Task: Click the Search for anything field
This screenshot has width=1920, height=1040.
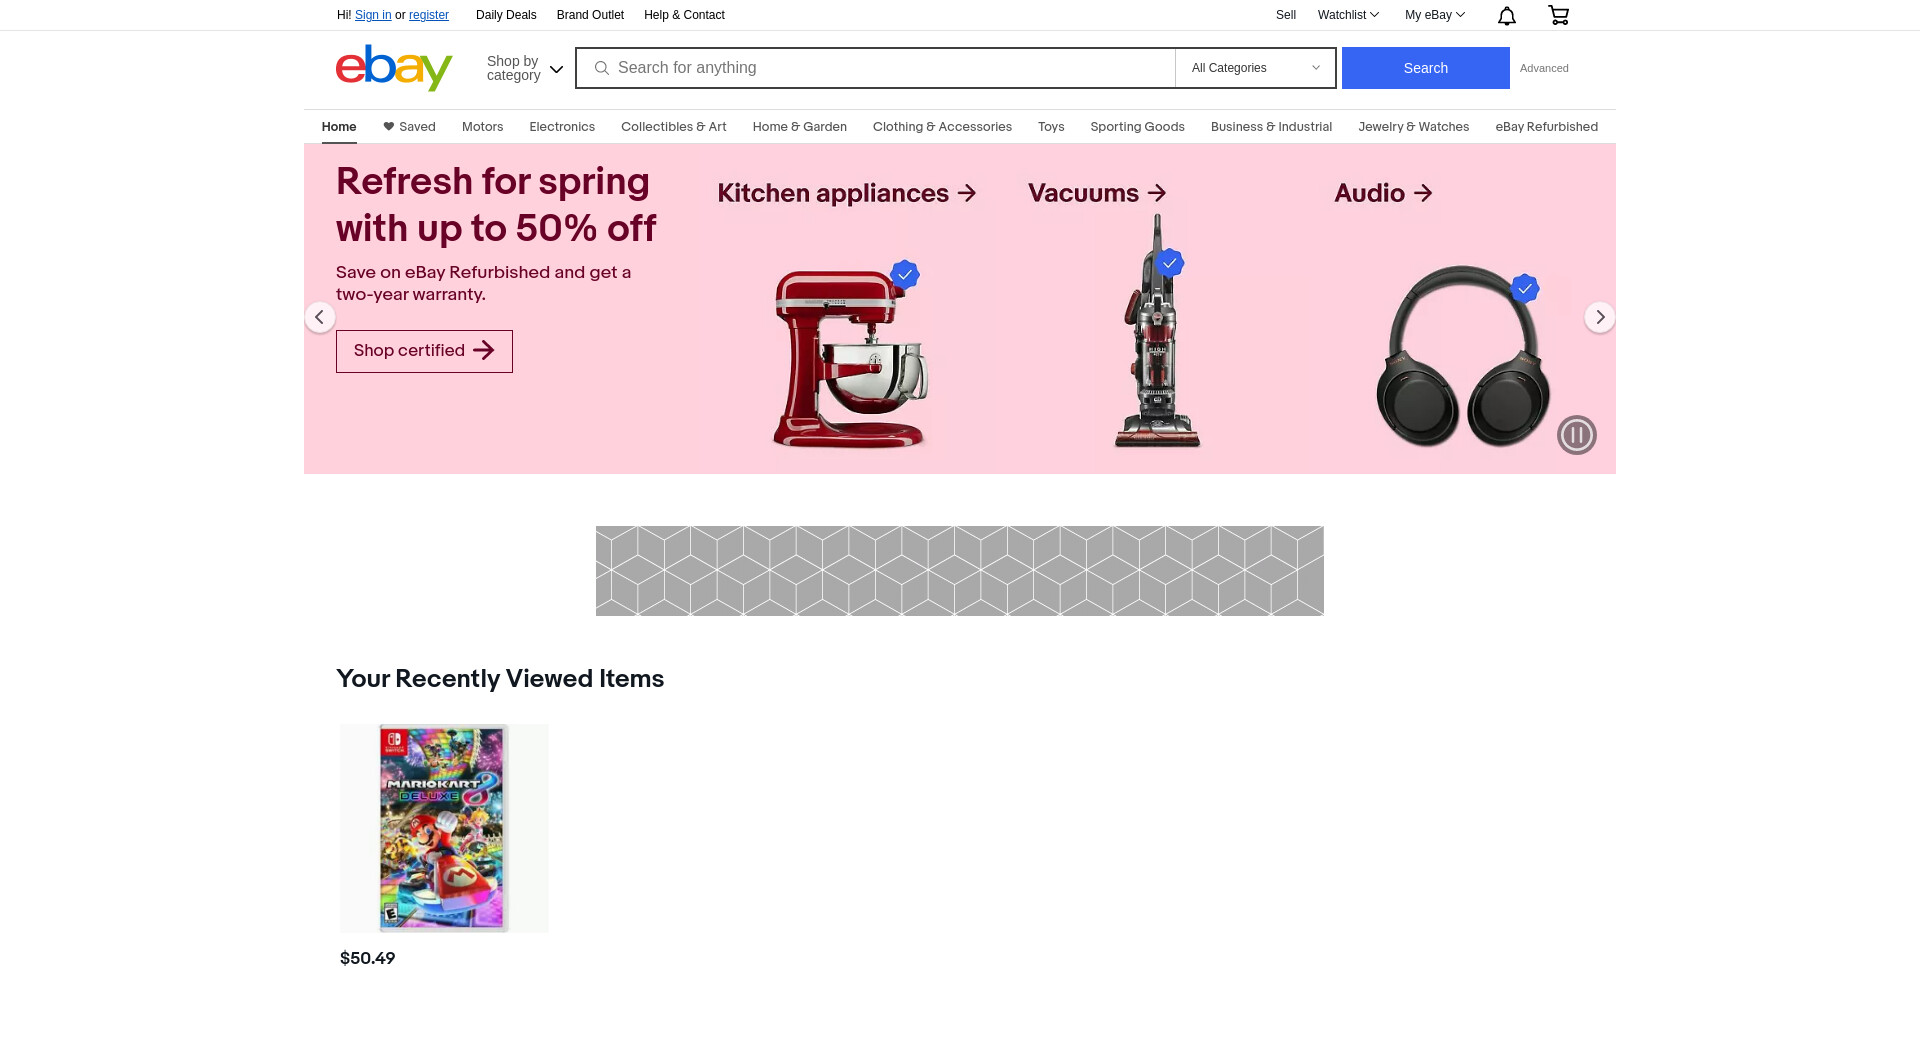Action: click(x=876, y=68)
